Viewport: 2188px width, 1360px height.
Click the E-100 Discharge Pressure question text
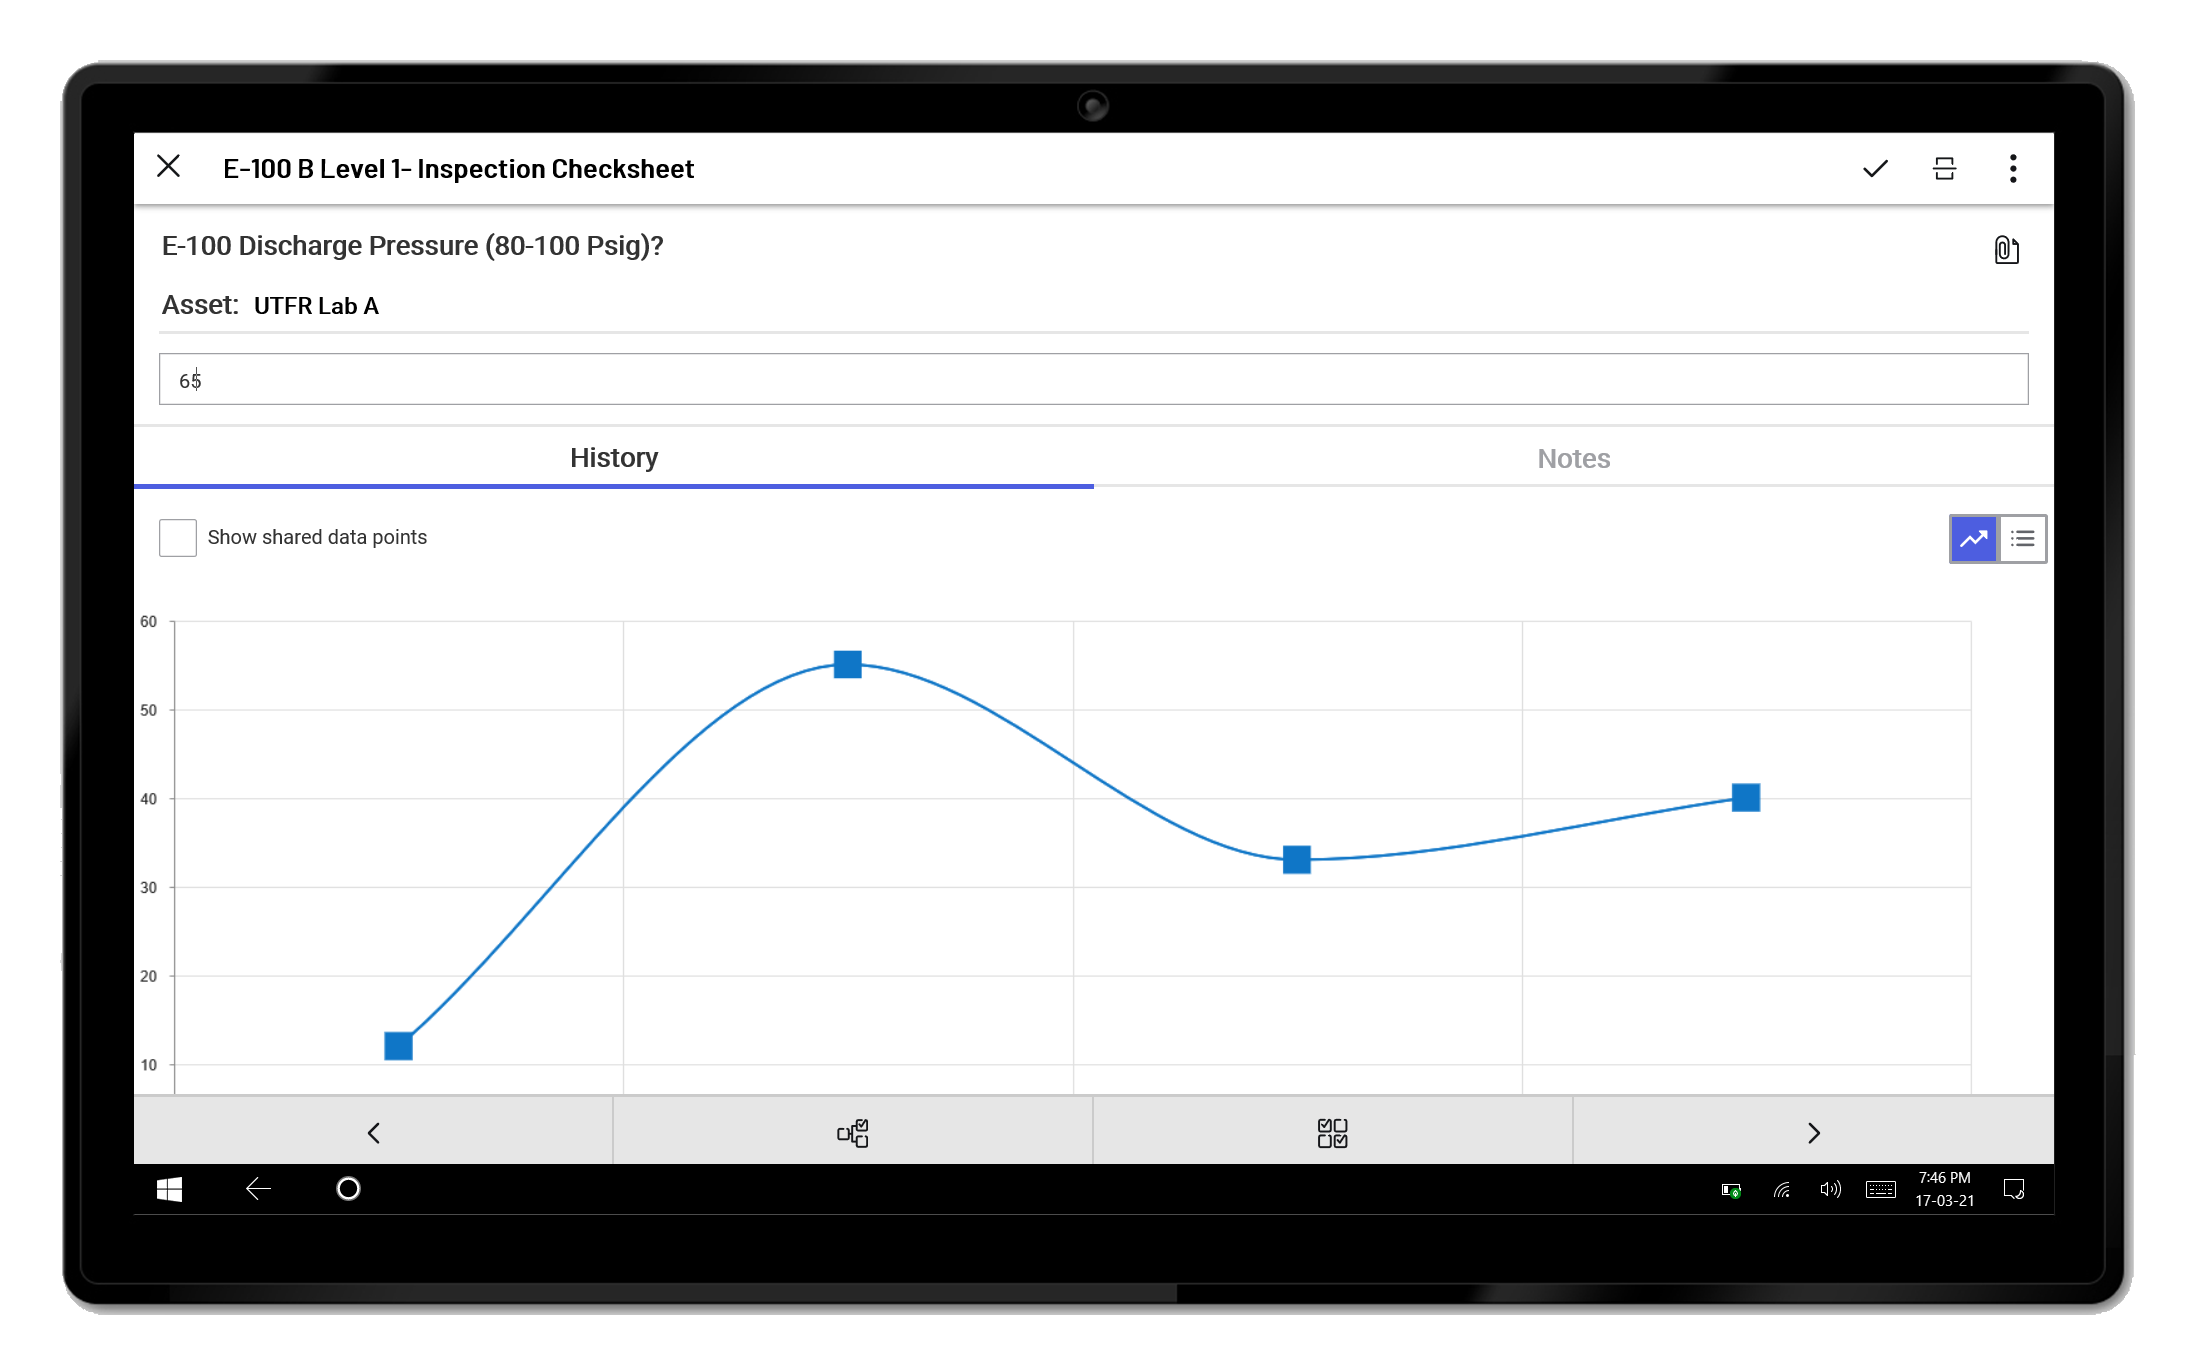(x=412, y=246)
